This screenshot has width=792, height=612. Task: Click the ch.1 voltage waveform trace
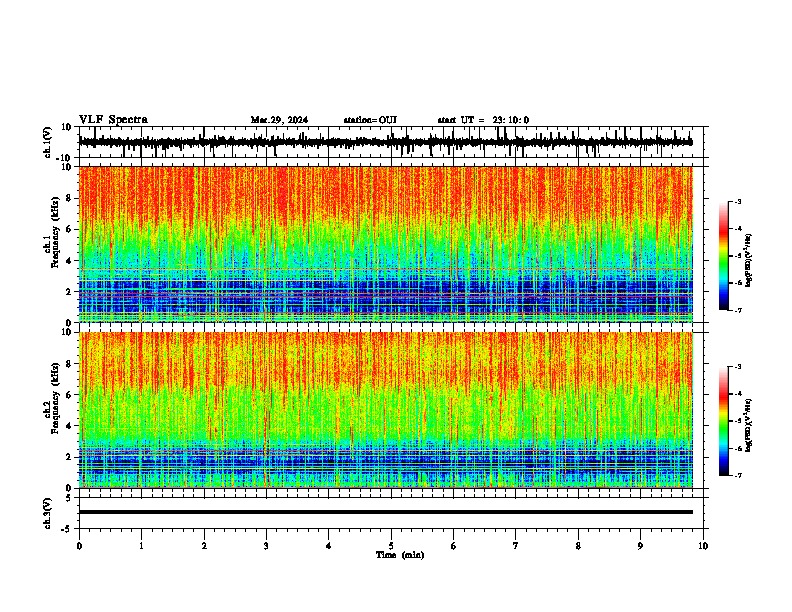[385, 142]
